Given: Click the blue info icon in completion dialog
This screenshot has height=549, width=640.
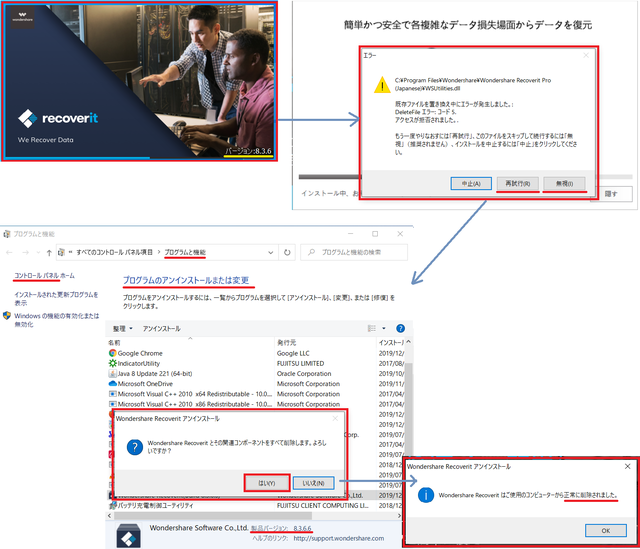Looking at the screenshot, I should coord(426,495).
